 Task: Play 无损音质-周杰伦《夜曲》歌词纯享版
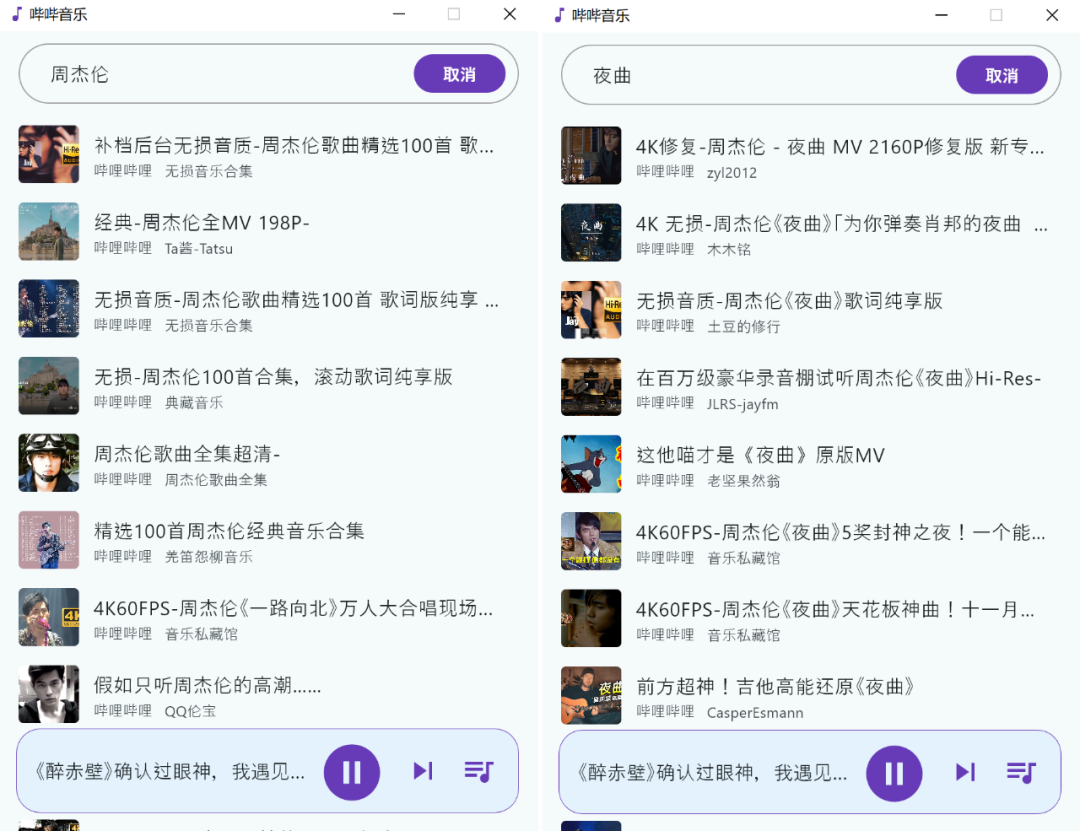(x=789, y=301)
